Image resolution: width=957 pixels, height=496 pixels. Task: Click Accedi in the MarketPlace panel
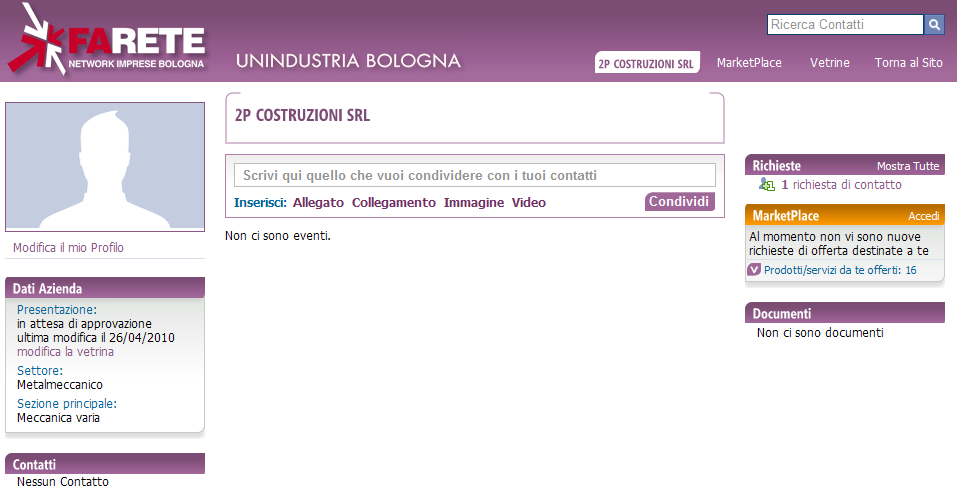(923, 216)
